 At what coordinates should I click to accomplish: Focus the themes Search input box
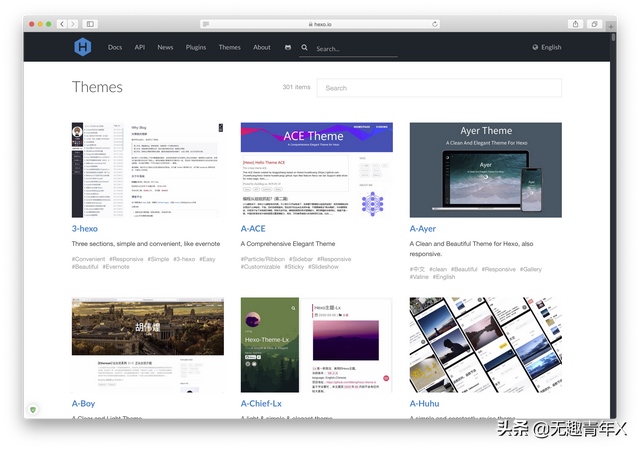point(439,88)
